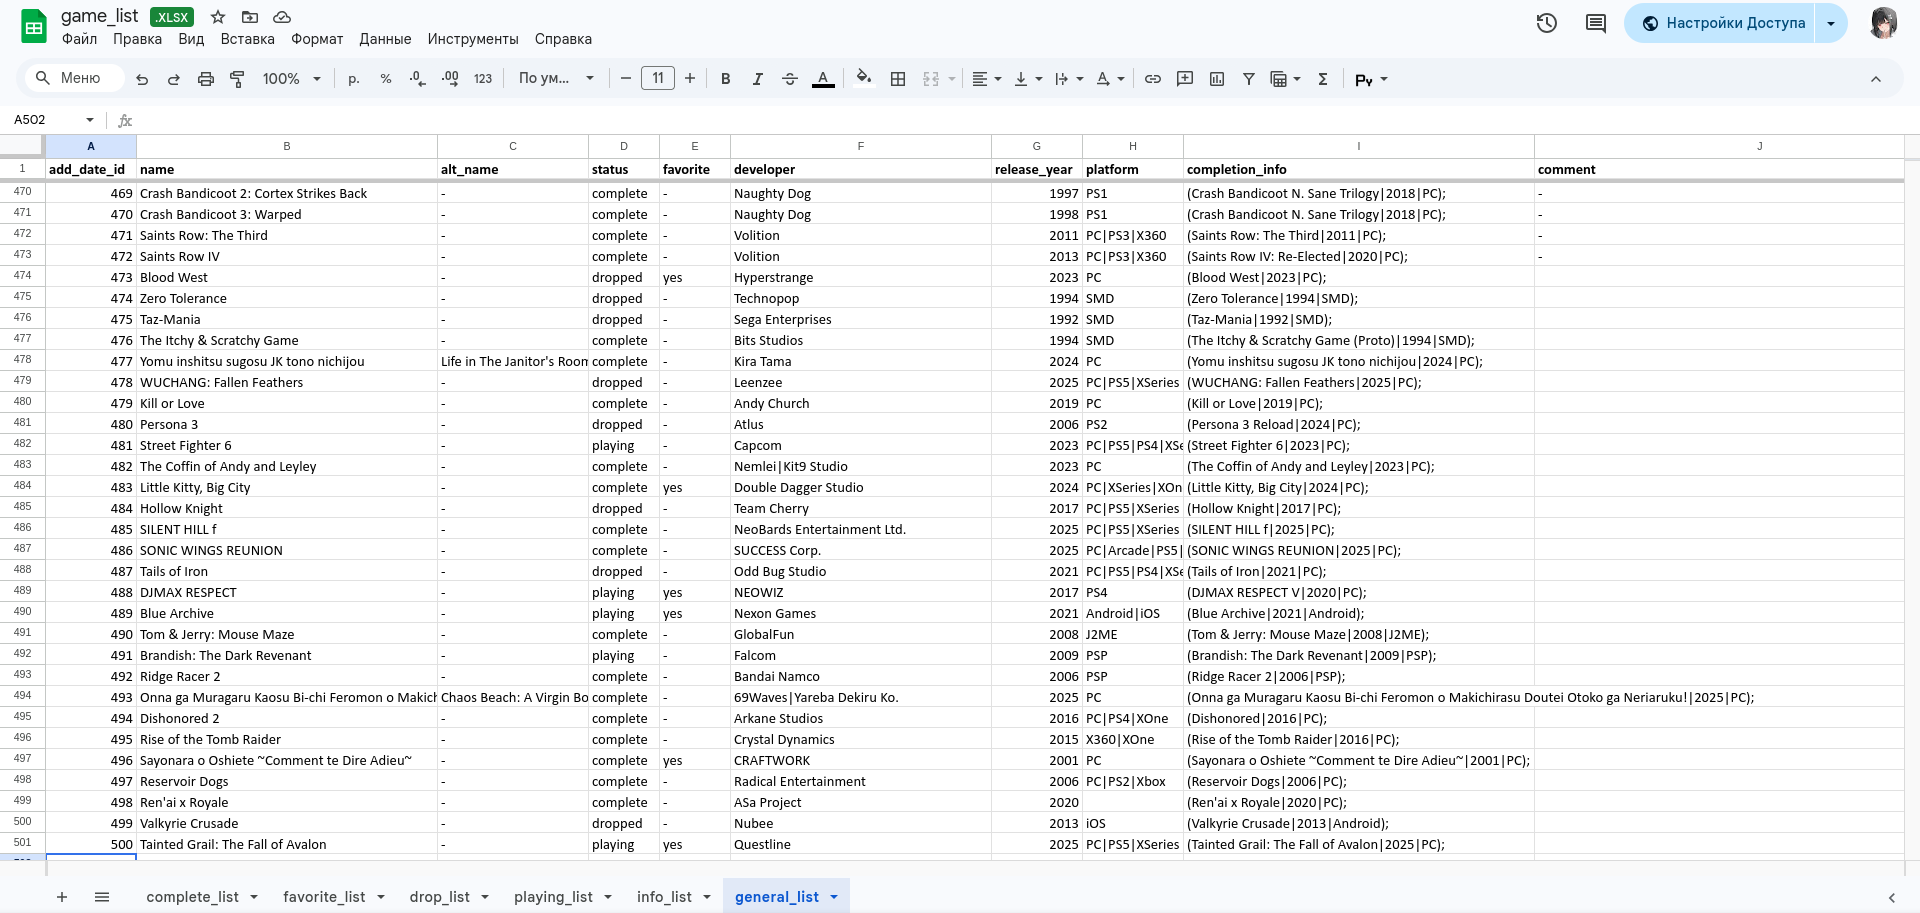Screen dimensions: 1920x913
Task: Toggle strikethrough formatting
Action: pos(789,79)
